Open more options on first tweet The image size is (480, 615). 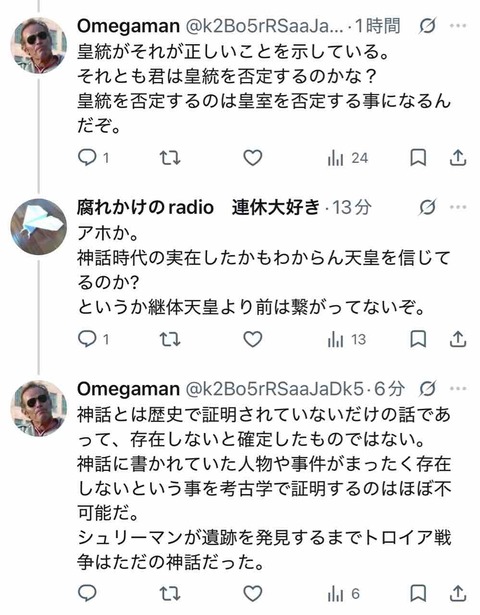coord(458,26)
